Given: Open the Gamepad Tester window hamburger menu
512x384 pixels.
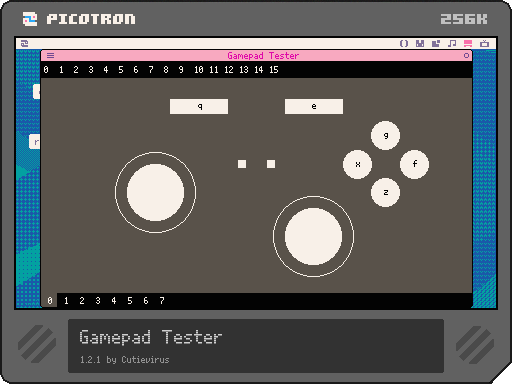Looking at the screenshot, I should (50, 55).
